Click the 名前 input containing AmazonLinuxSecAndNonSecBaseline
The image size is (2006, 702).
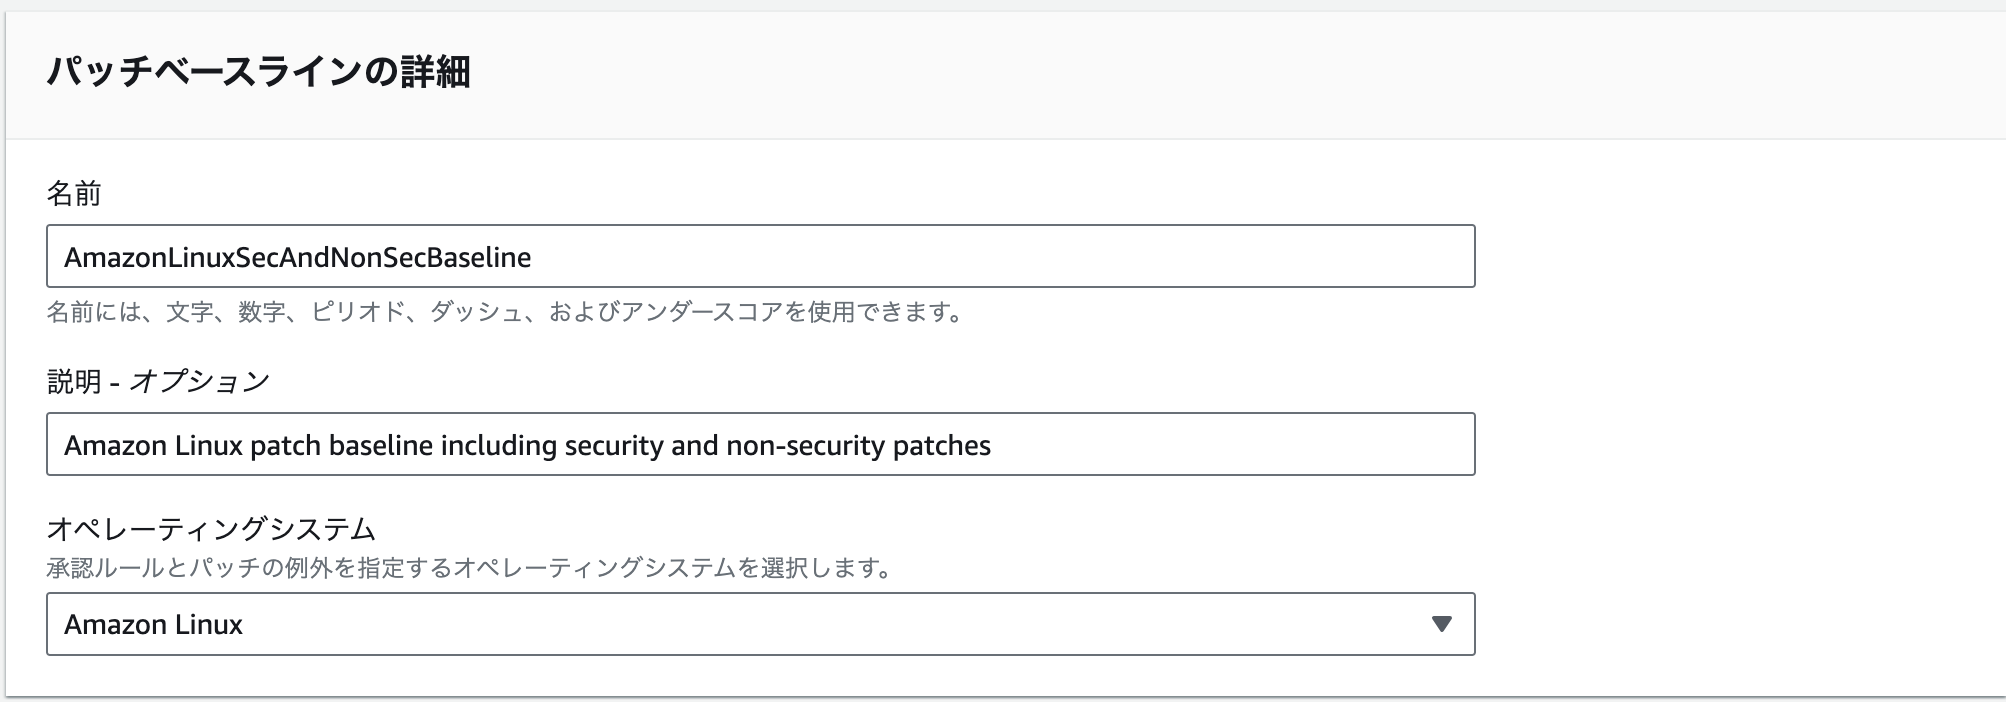click(760, 258)
